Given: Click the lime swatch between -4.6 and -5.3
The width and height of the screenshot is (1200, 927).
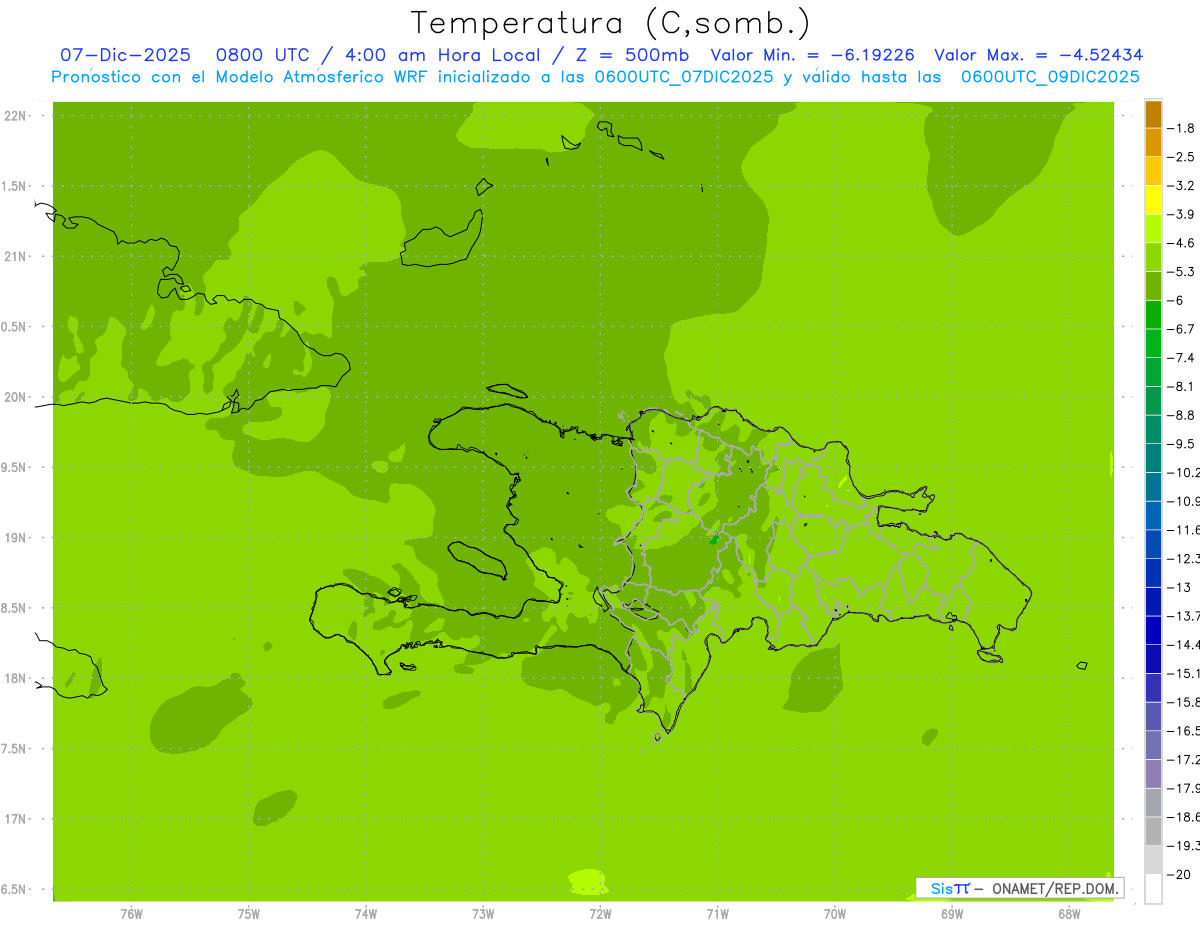Looking at the screenshot, I should click(x=1153, y=257).
